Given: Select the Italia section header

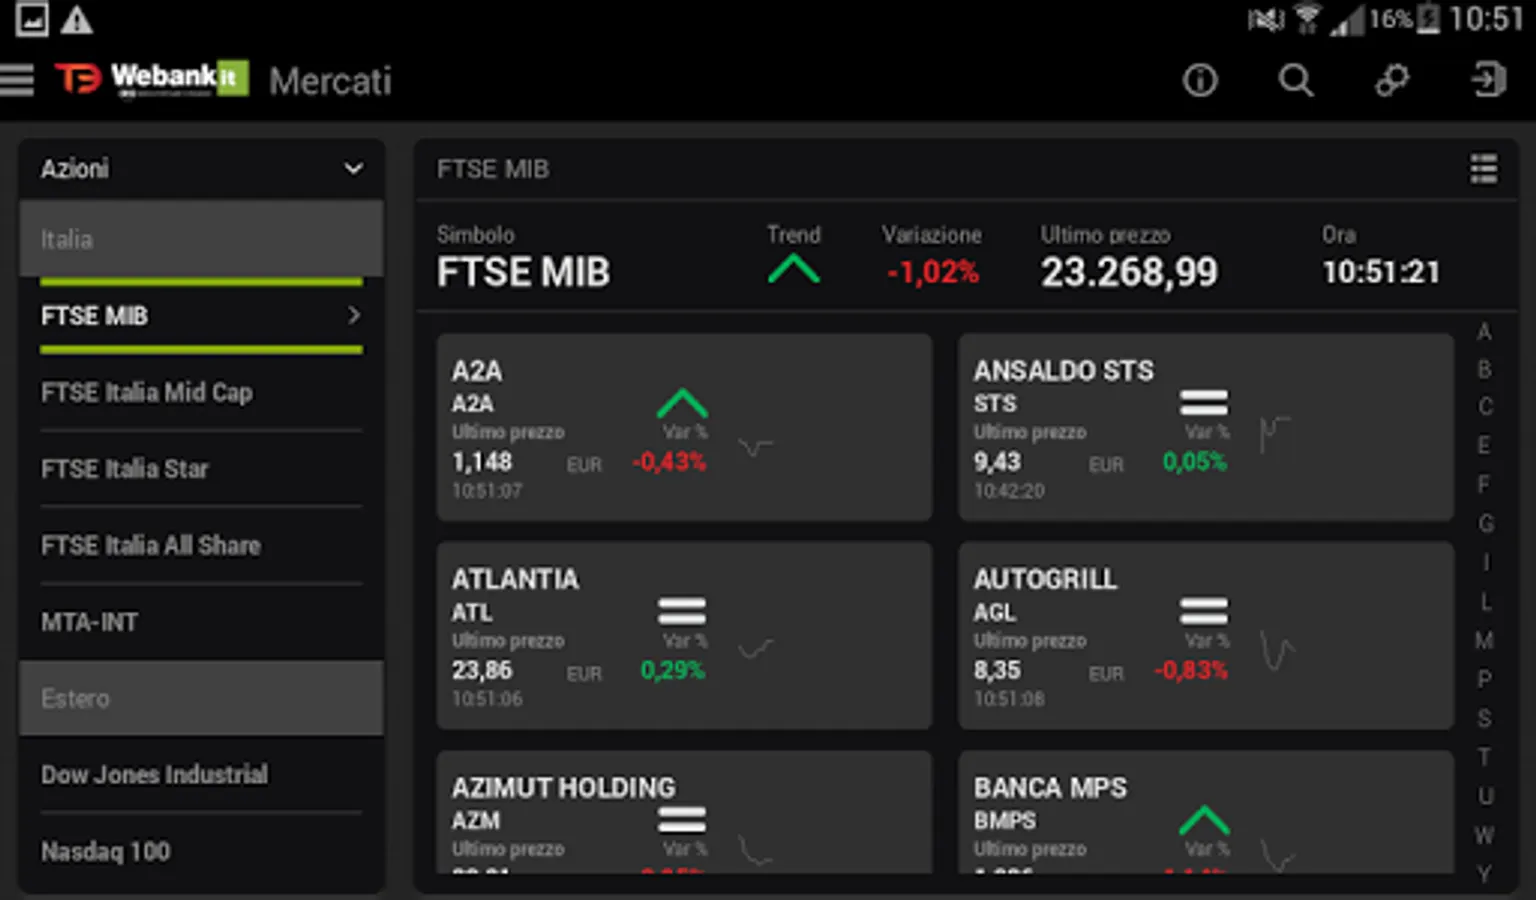Looking at the screenshot, I should (x=201, y=239).
